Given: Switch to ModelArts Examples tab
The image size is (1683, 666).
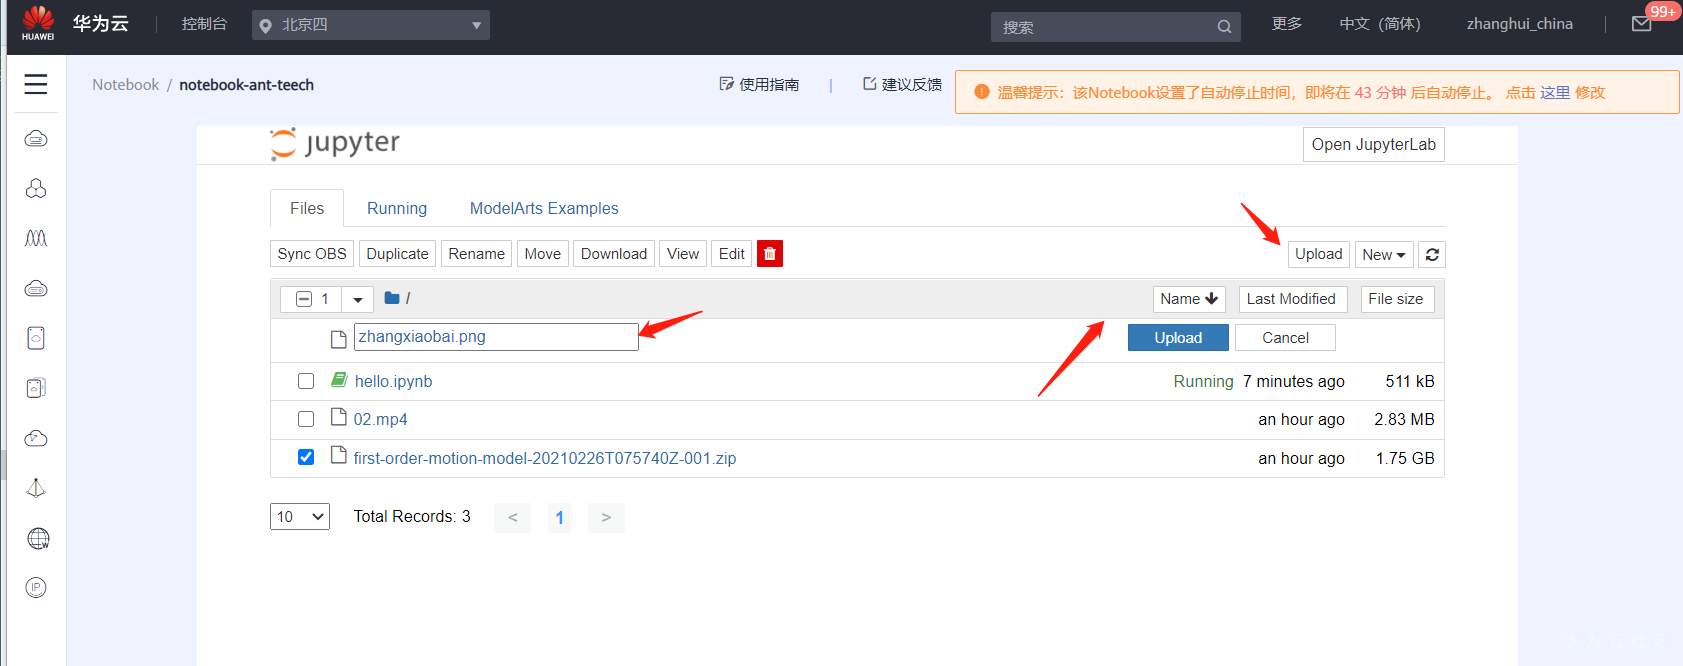Looking at the screenshot, I should (x=544, y=208).
